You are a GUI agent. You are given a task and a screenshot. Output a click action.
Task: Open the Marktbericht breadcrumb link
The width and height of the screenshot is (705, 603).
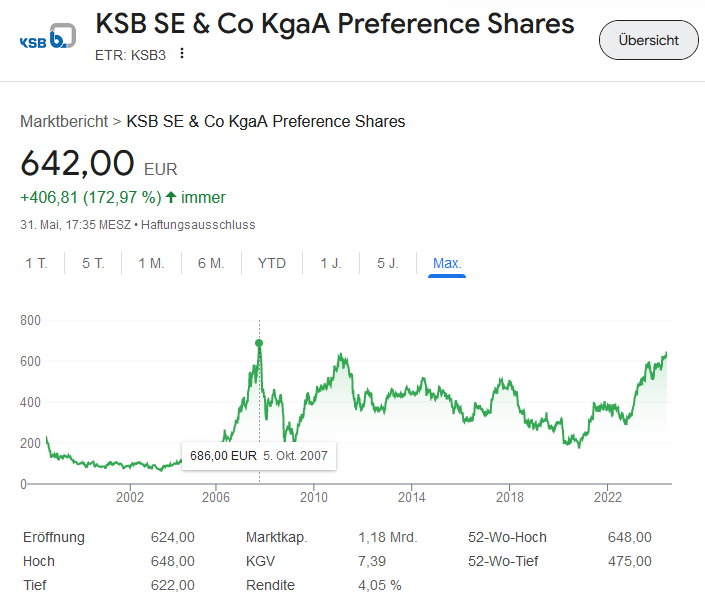(x=64, y=121)
